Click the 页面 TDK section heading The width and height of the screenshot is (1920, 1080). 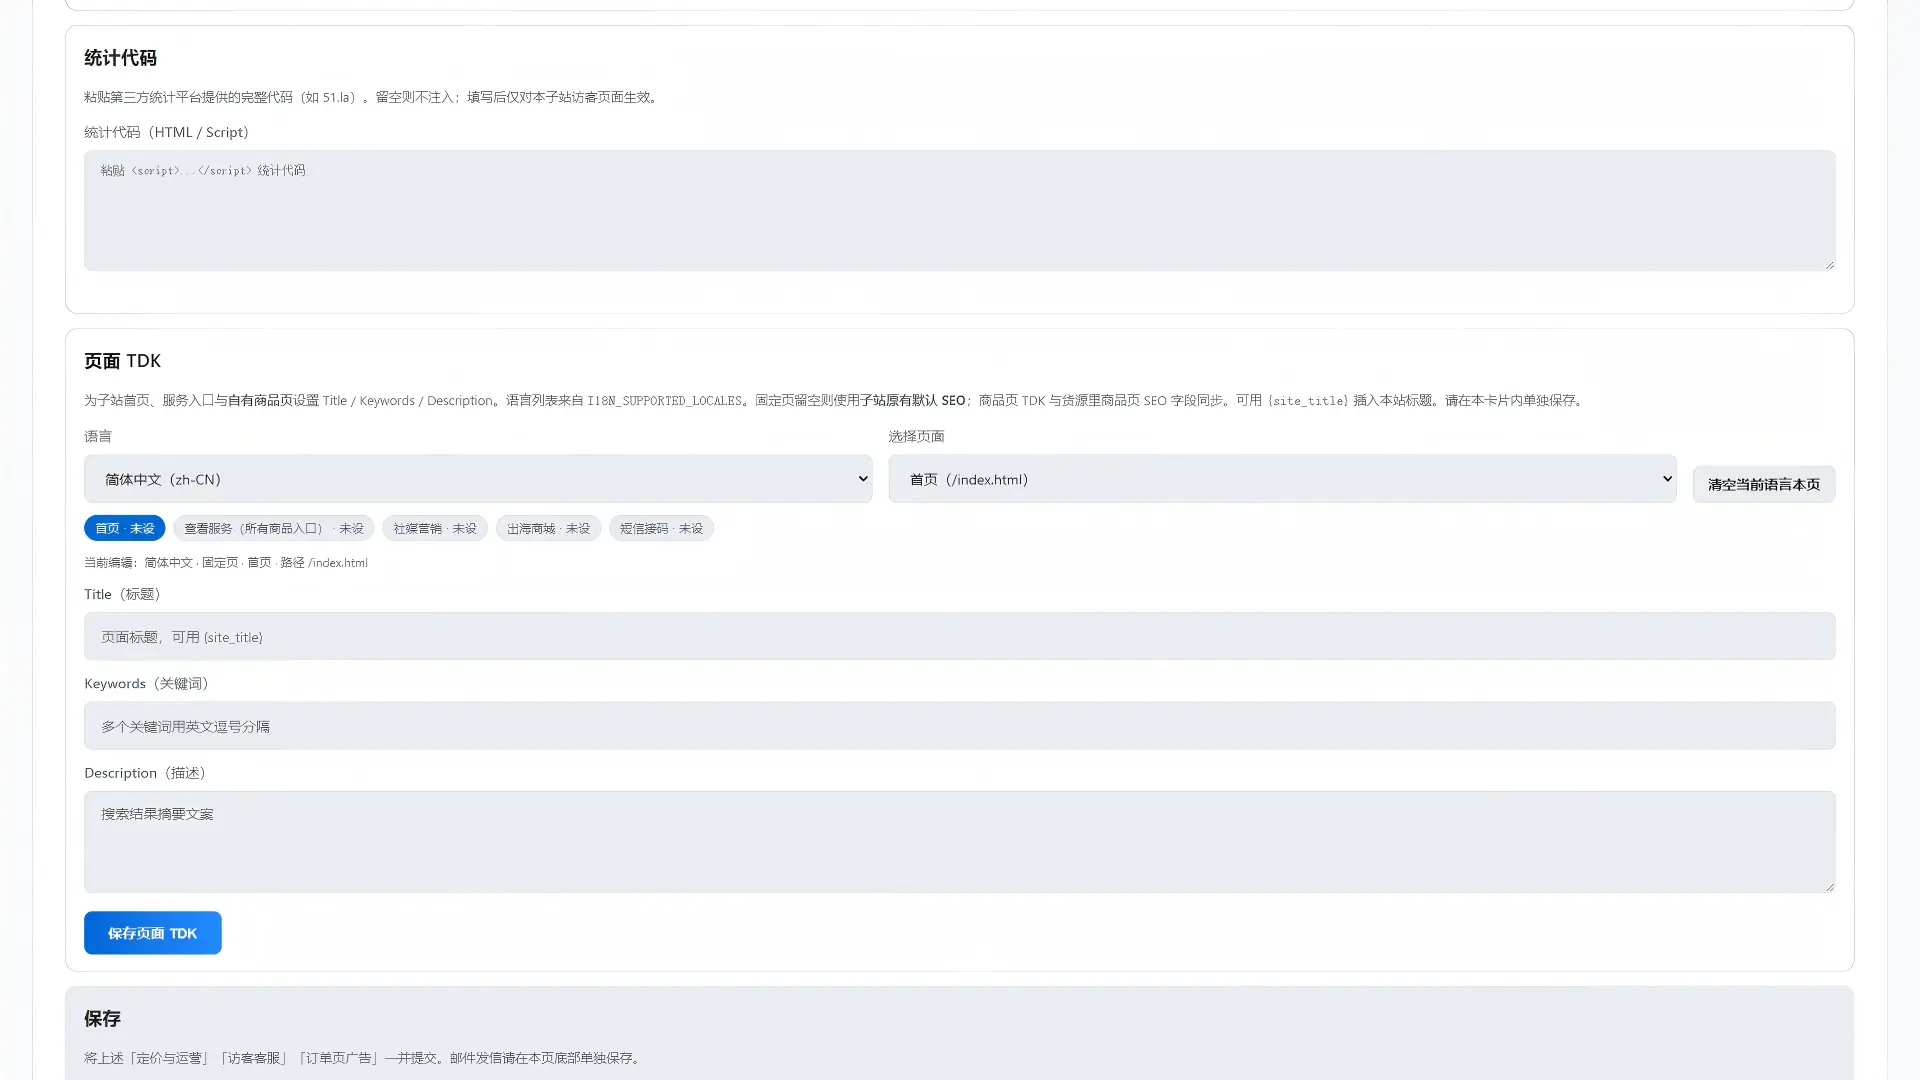[122, 361]
